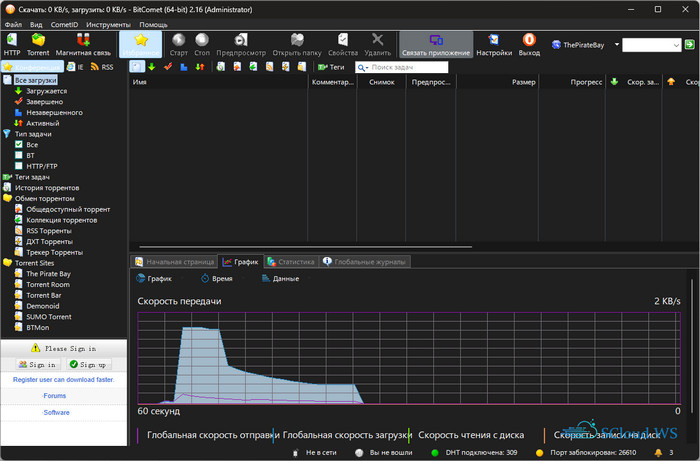Sort by the Прогресс column header
700x461 pixels.
tap(572, 82)
